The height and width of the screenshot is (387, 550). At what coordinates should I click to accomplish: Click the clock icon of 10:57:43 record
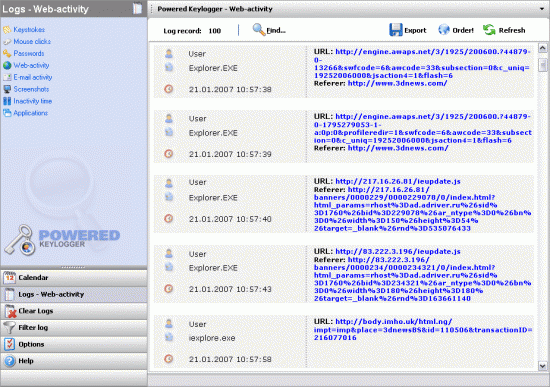tap(169, 289)
